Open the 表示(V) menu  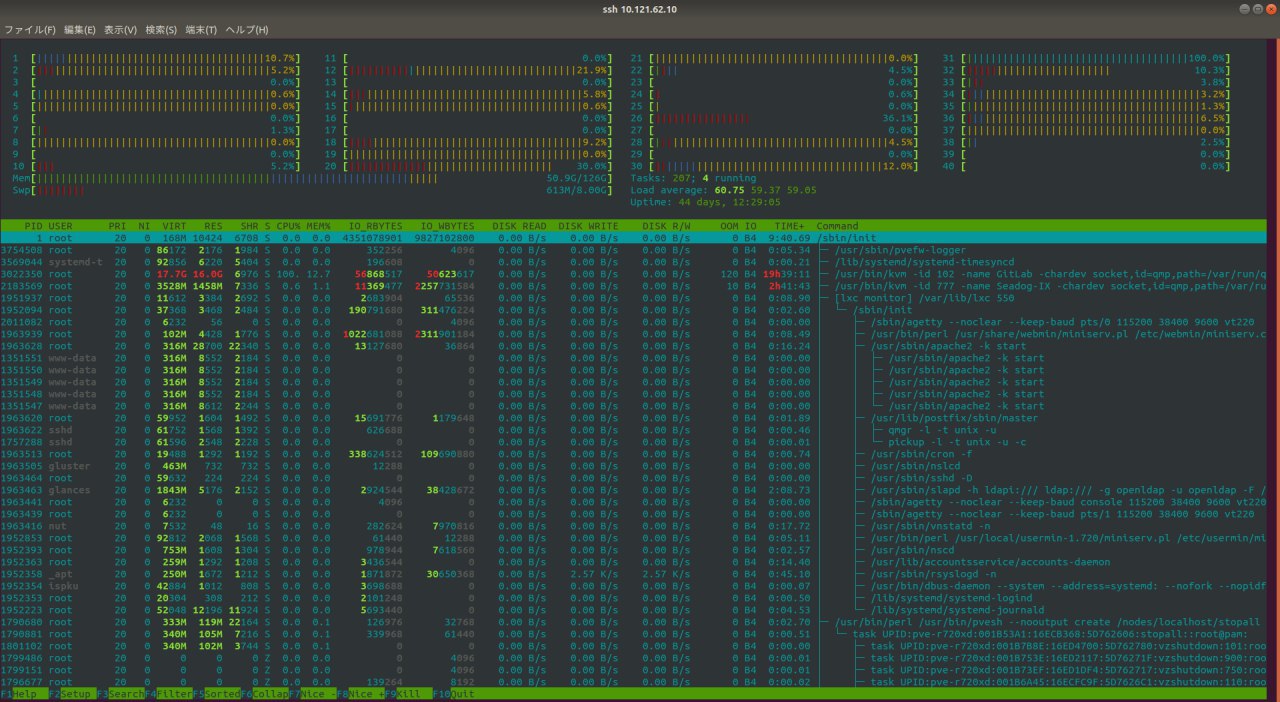(x=121, y=30)
